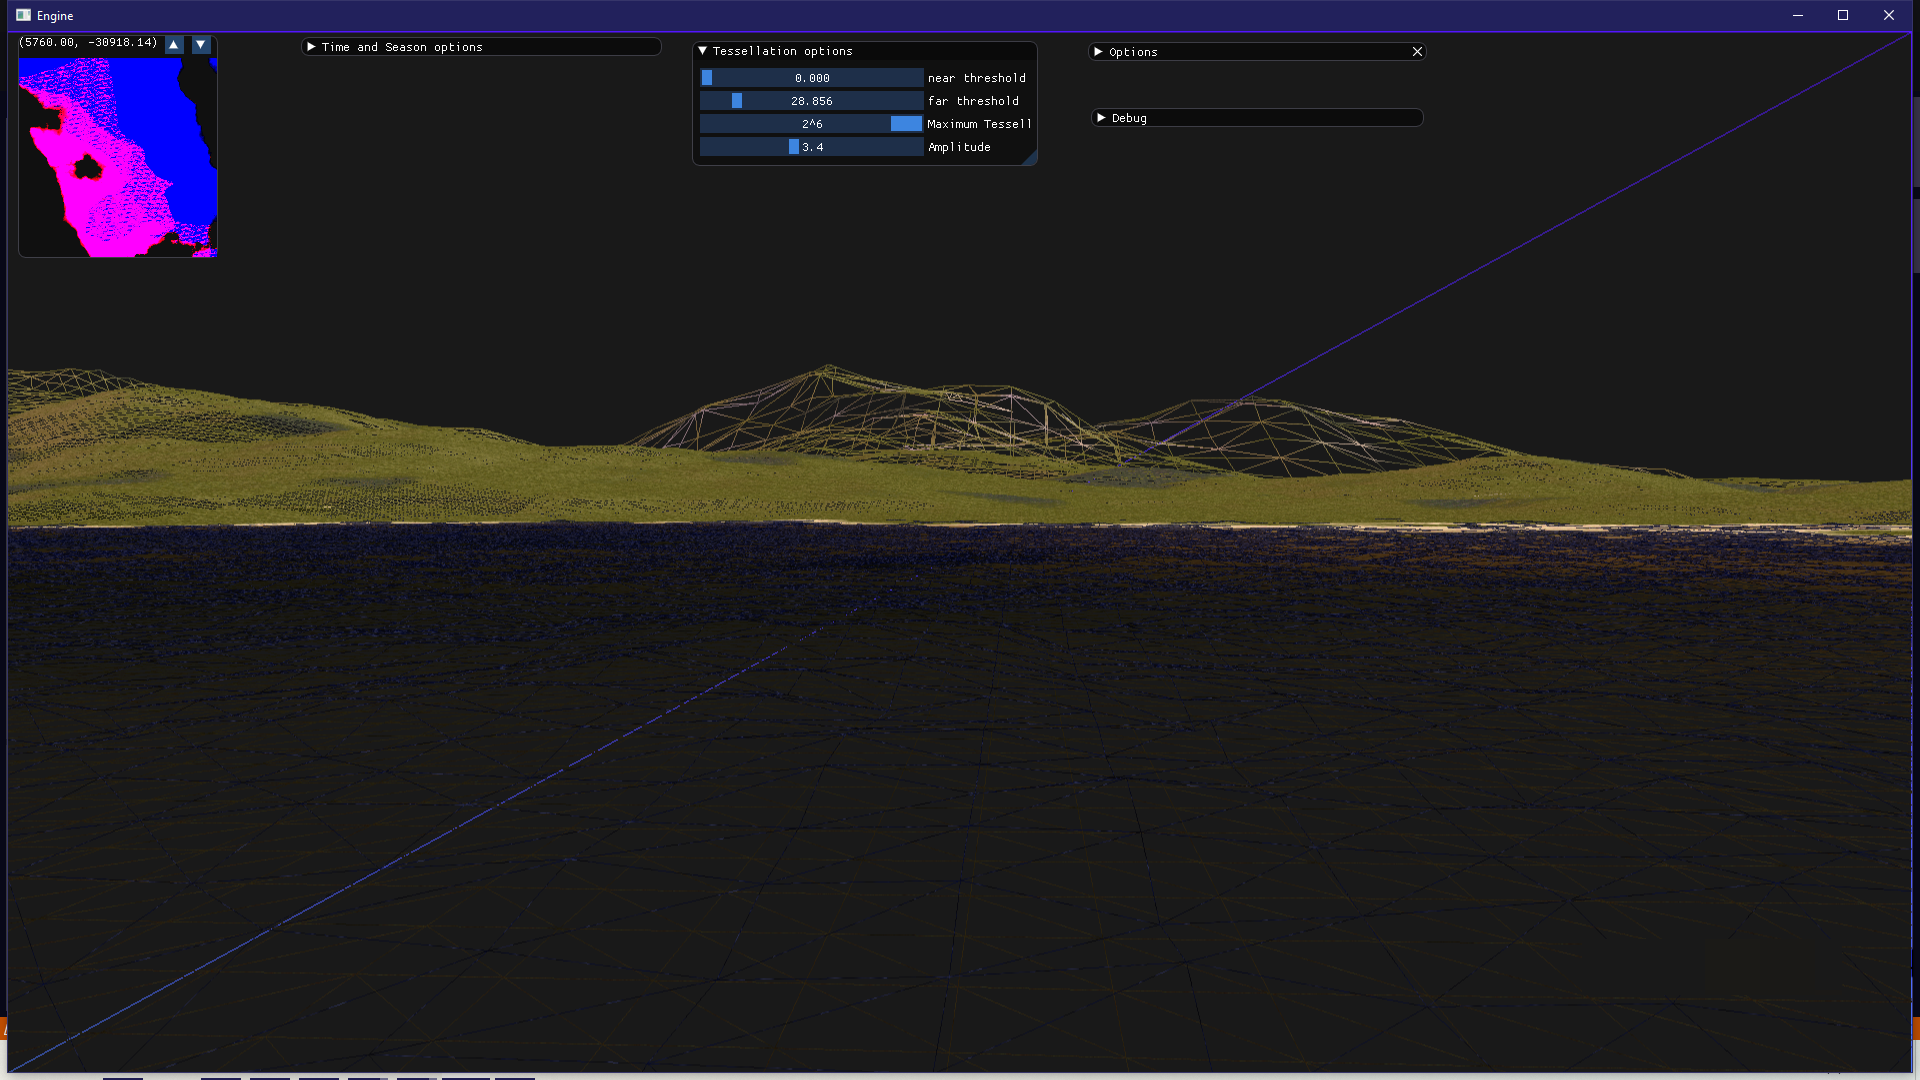Click the terrain minimap thumbnail
Viewport: 1920px width, 1080px height.
[118, 157]
